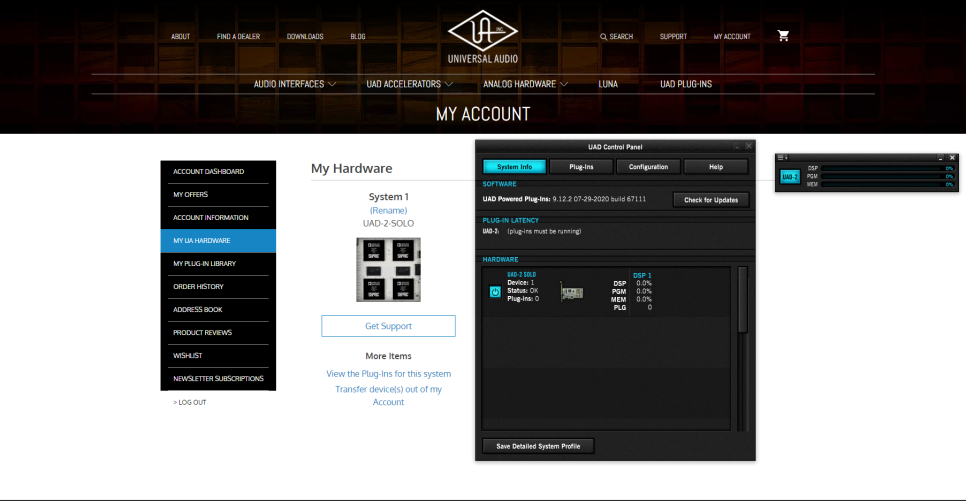Open My Plug-In Library
Screen dimensions: 966x501
(218, 263)
